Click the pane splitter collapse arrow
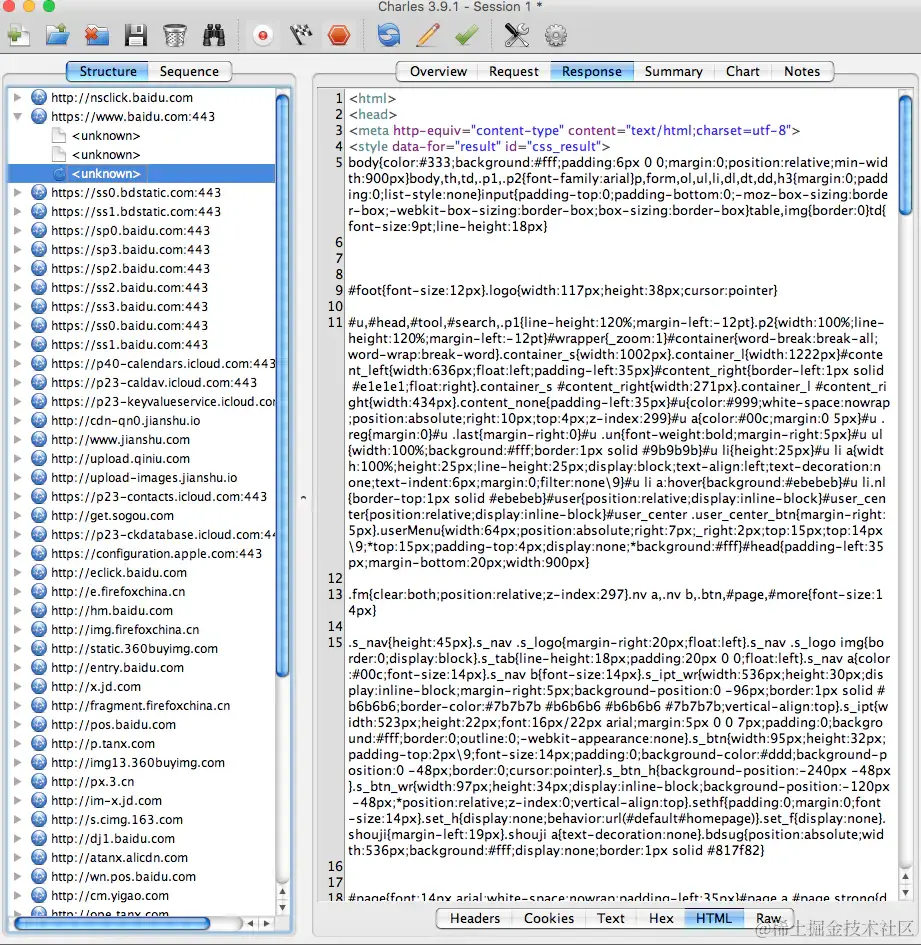The width and height of the screenshot is (921, 945). [x=303, y=498]
